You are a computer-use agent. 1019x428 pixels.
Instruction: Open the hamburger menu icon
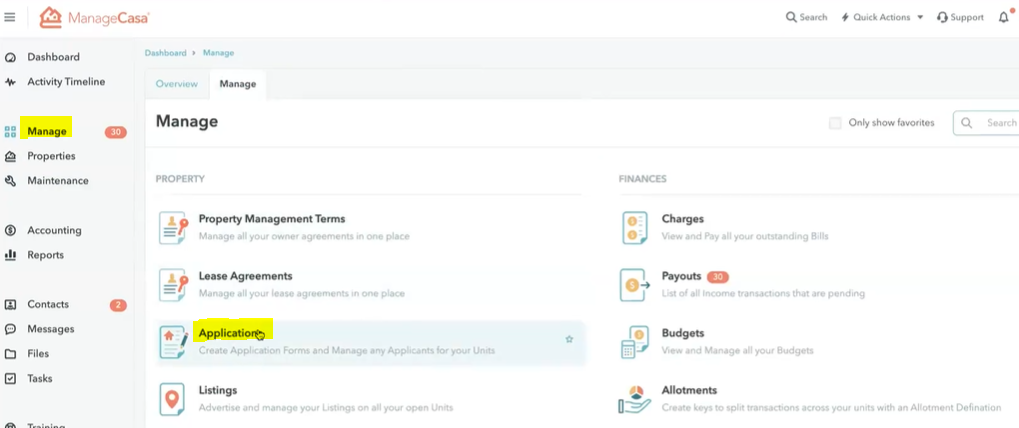point(10,17)
